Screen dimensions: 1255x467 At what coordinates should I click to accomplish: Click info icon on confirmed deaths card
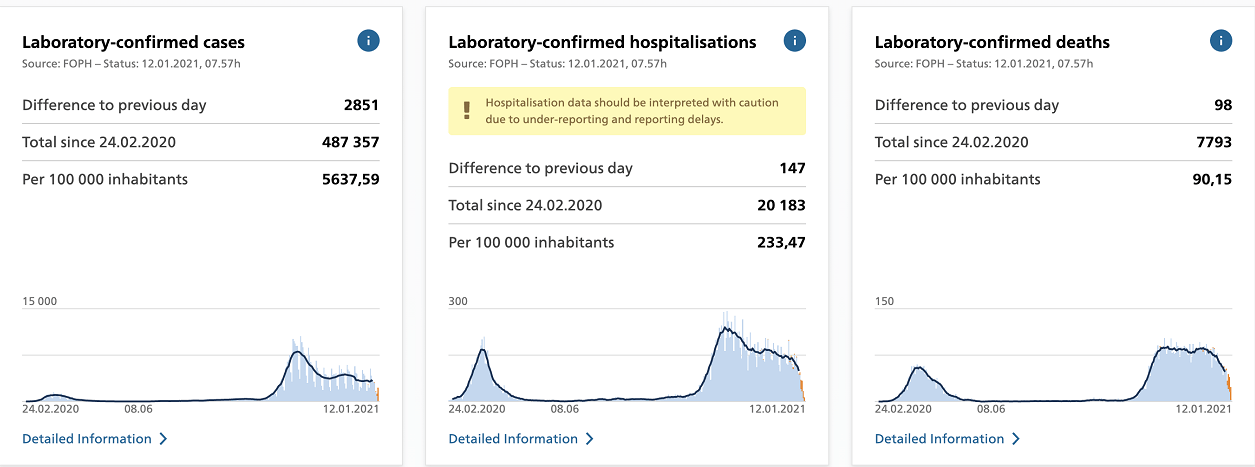[x=1220, y=41]
